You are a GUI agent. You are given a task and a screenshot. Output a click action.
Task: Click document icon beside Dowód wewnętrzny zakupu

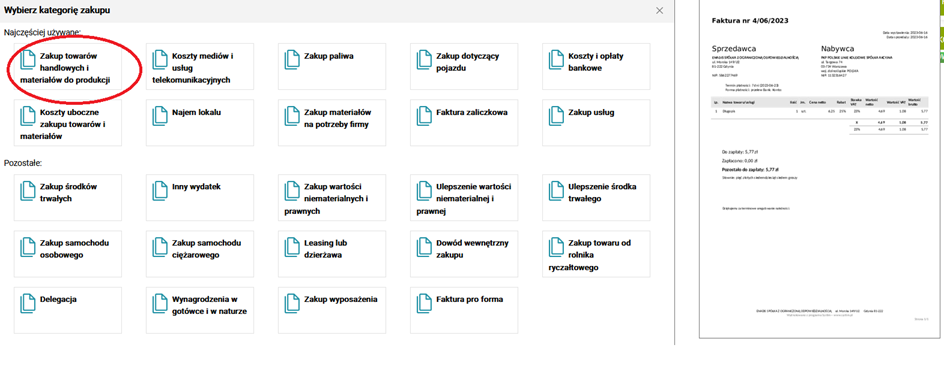coord(425,246)
